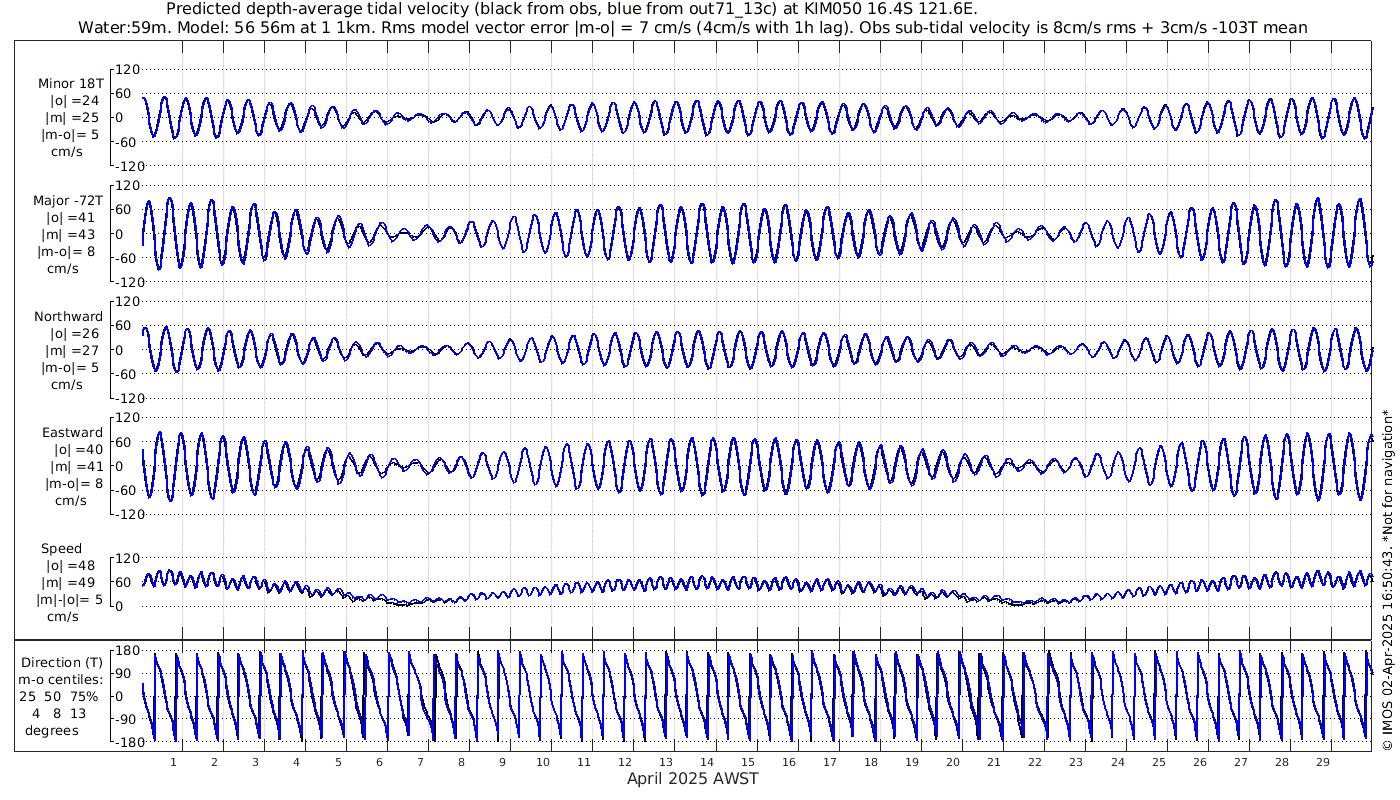Click the vertical IMOS copyright timestamp text
The width and height of the screenshot is (1400, 800).
(1387, 580)
